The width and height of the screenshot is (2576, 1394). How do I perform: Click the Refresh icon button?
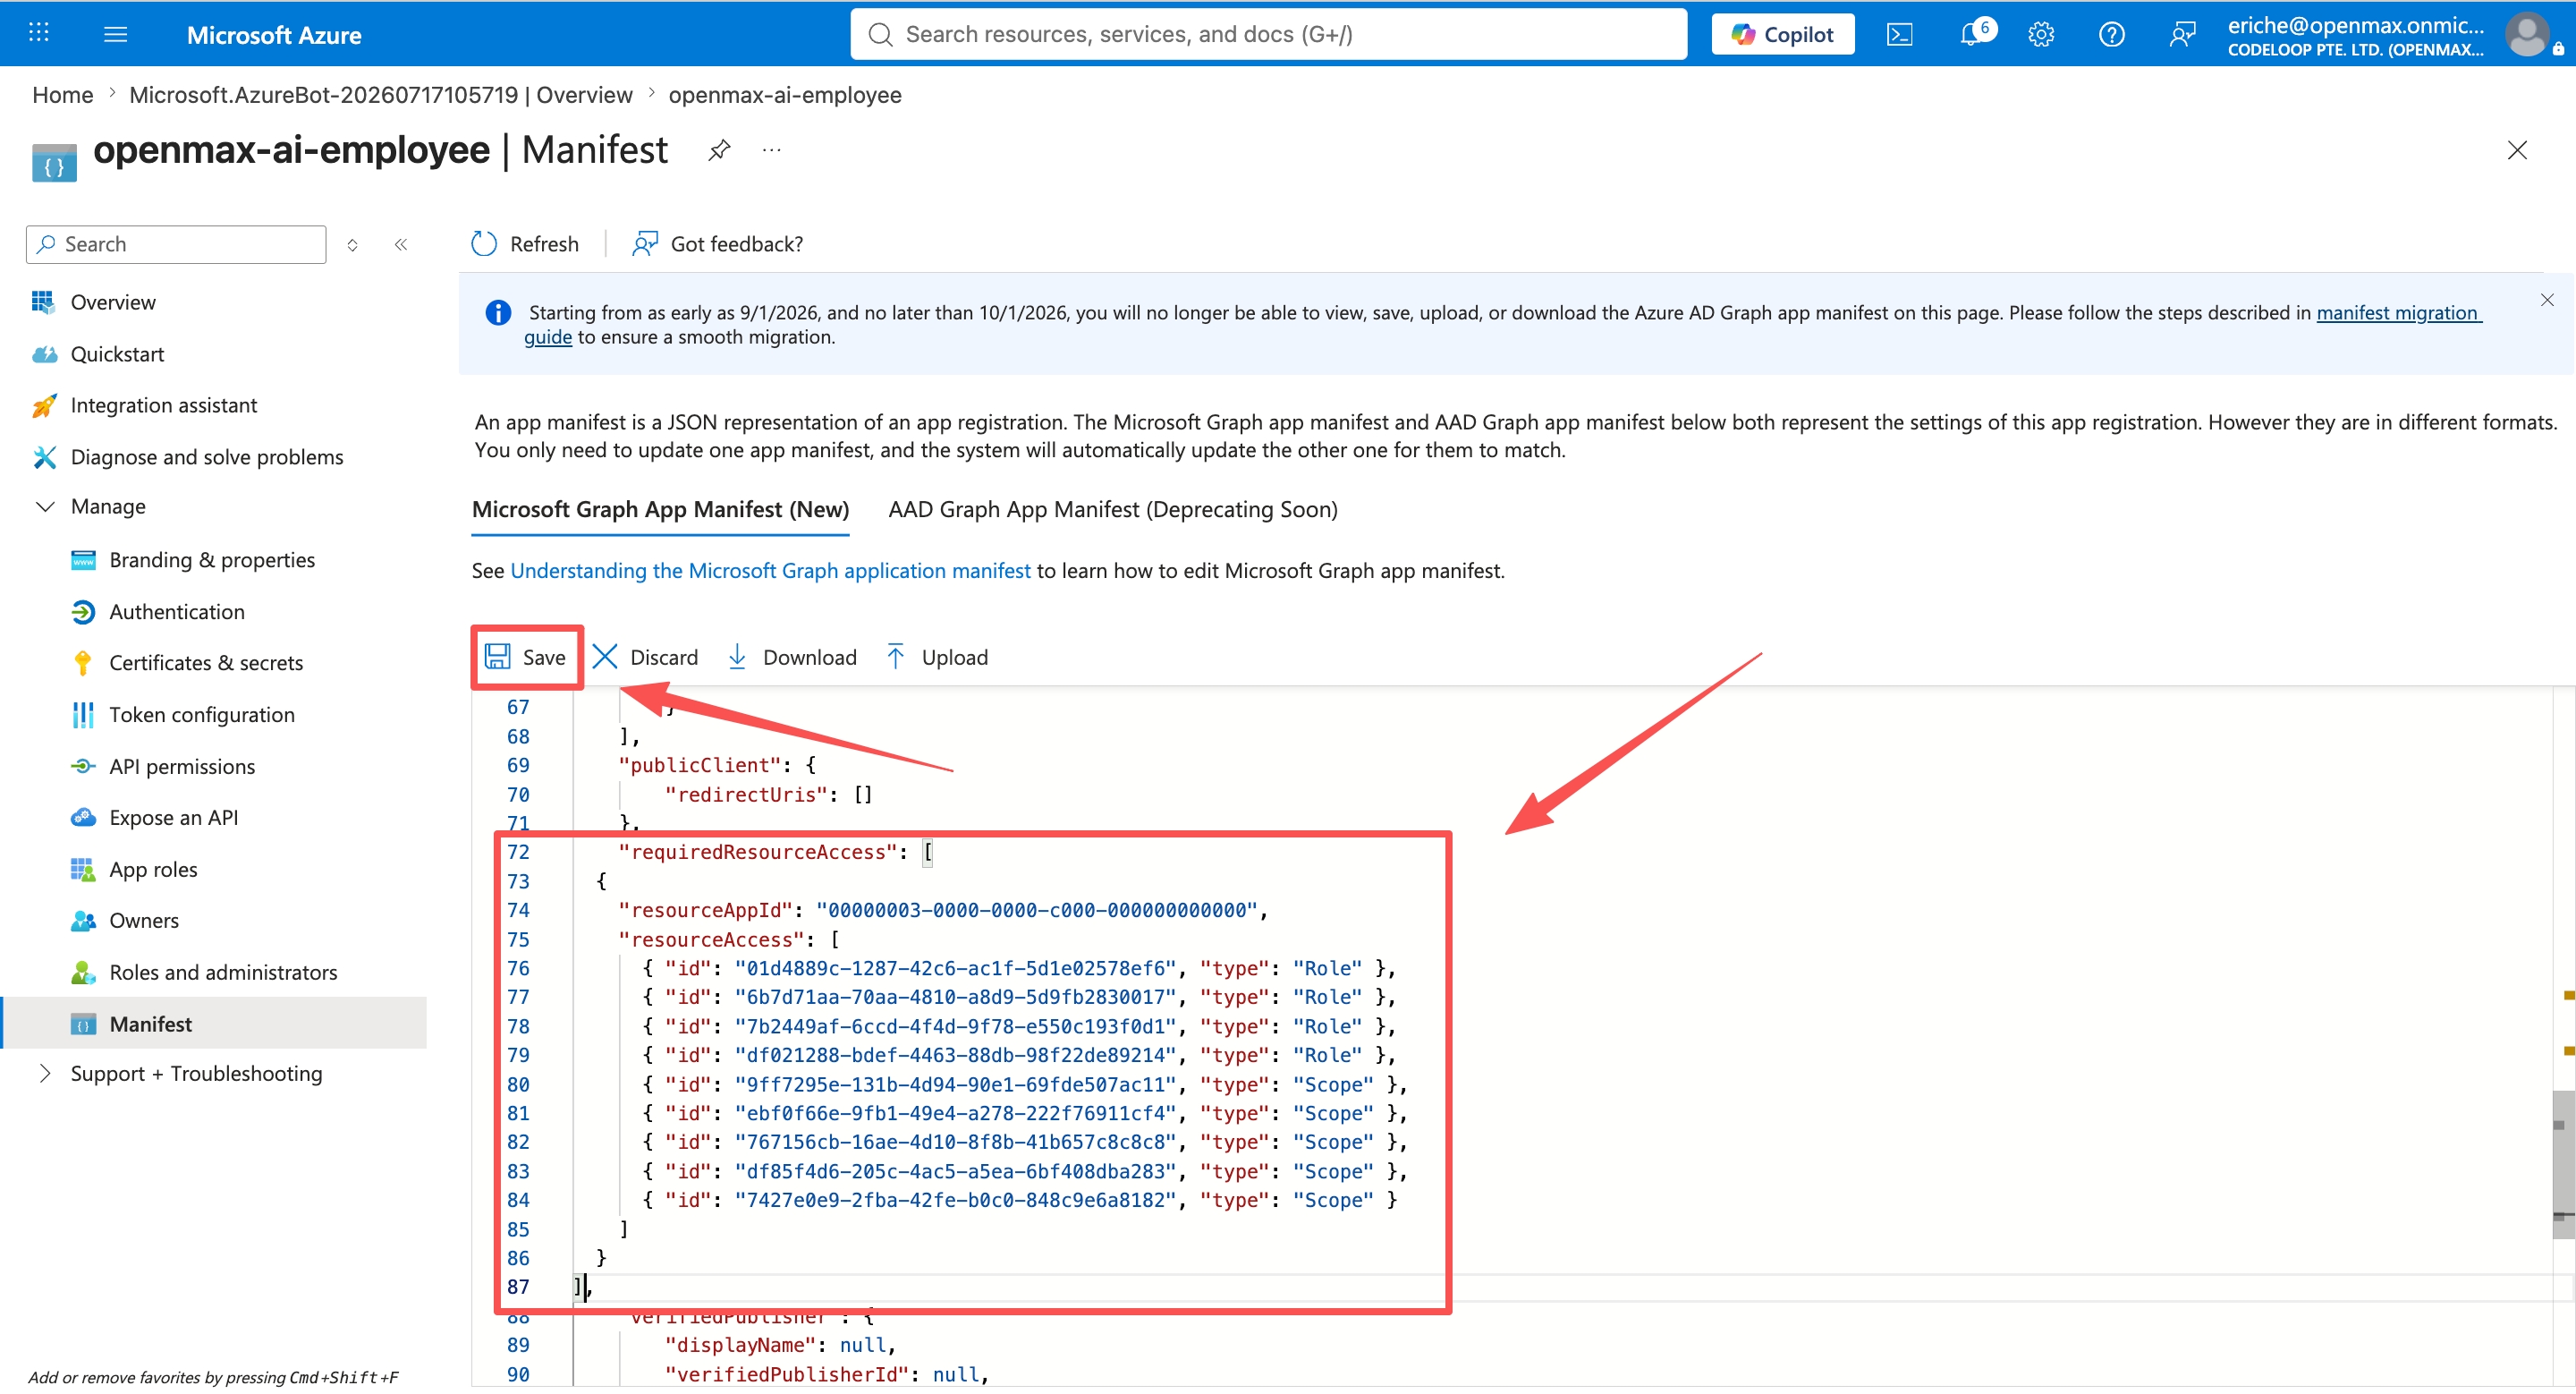pos(484,244)
